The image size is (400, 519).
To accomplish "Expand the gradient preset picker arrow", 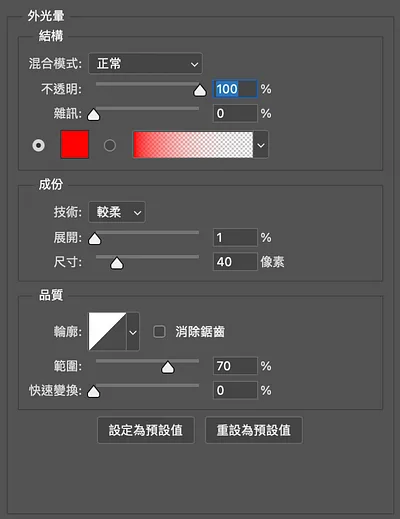I will coord(261,145).
